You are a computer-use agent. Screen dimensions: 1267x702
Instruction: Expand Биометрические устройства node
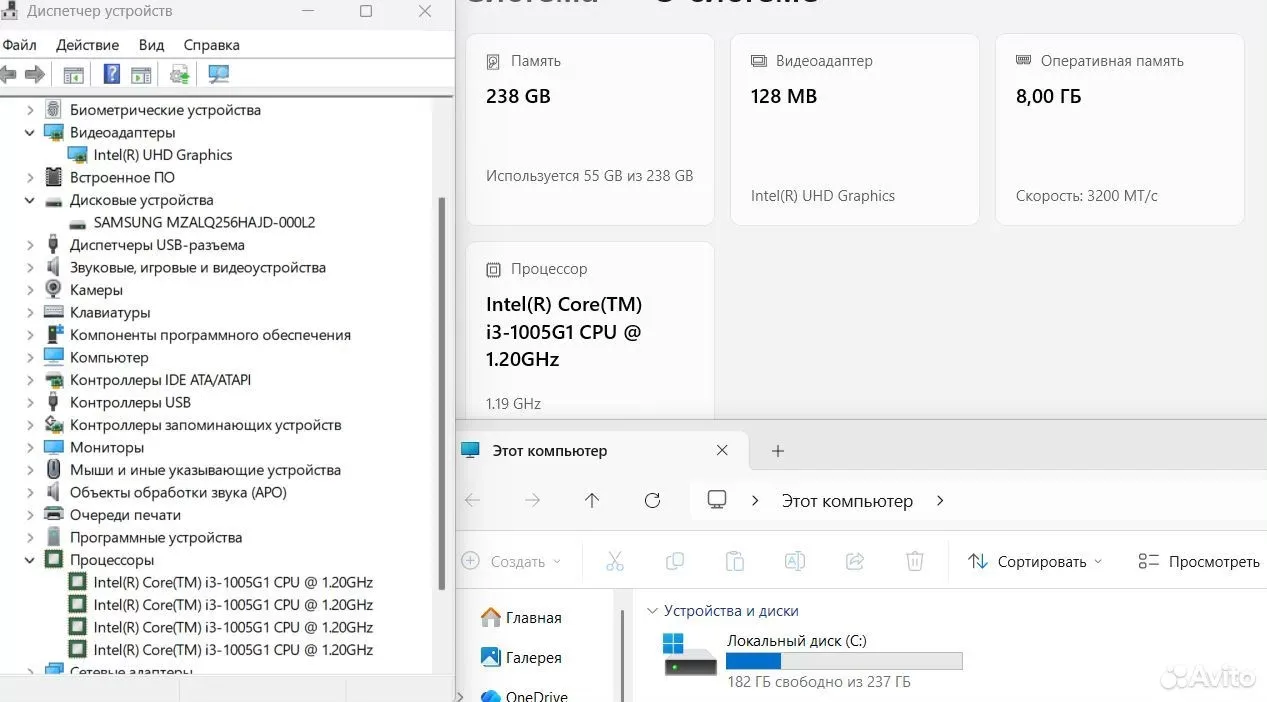tap(30, 110)
